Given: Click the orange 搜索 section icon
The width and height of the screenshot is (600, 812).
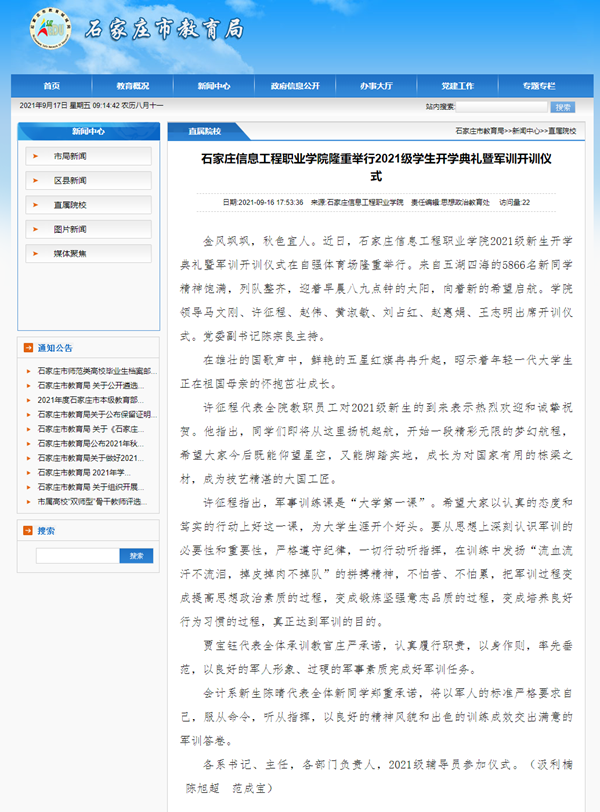Looking at the screenshot, I should (x=28, y=531).
